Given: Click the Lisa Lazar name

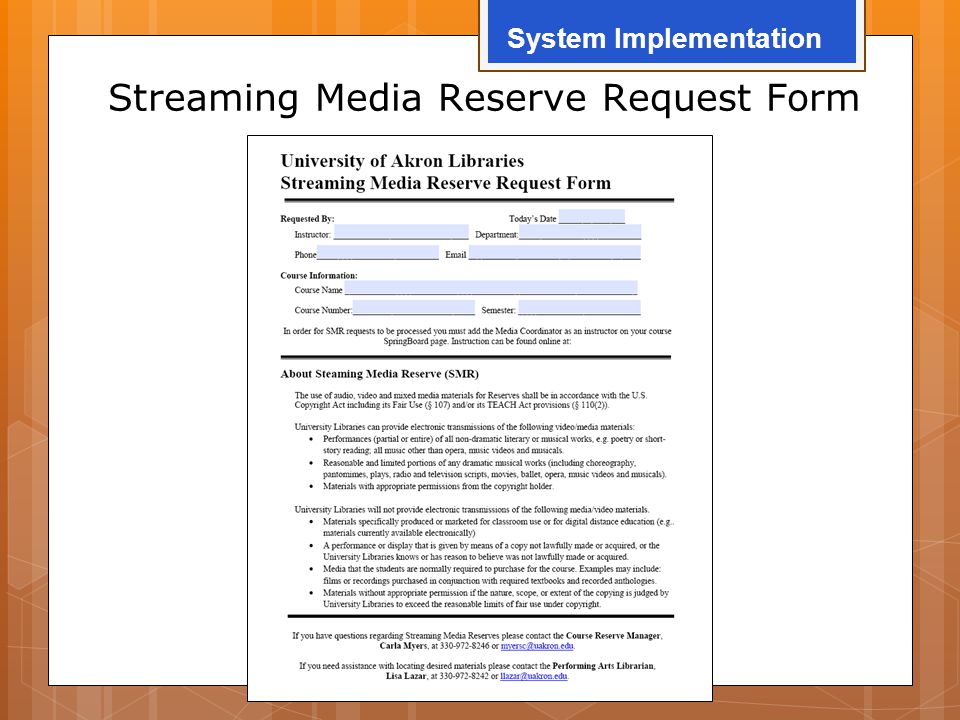Looking at the screenshot, I should pos(405,676).
